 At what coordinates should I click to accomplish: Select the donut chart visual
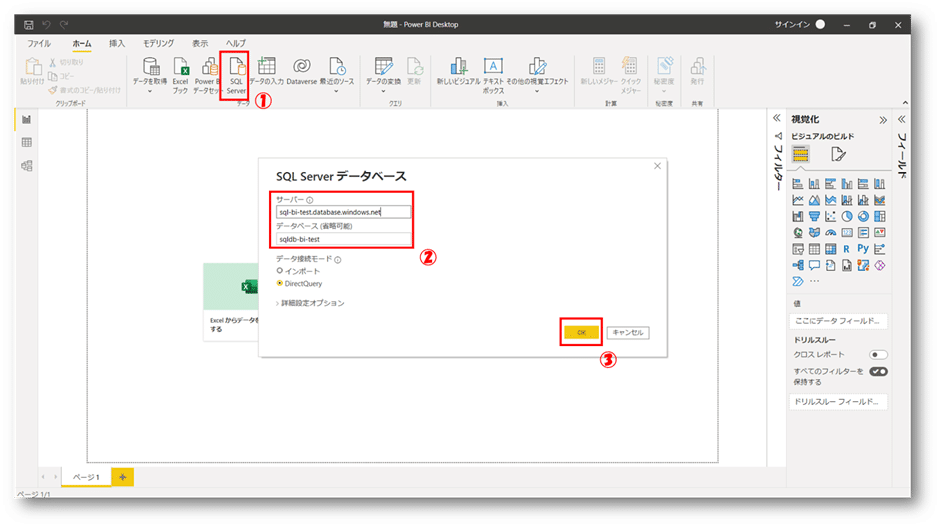coord(863,216)
